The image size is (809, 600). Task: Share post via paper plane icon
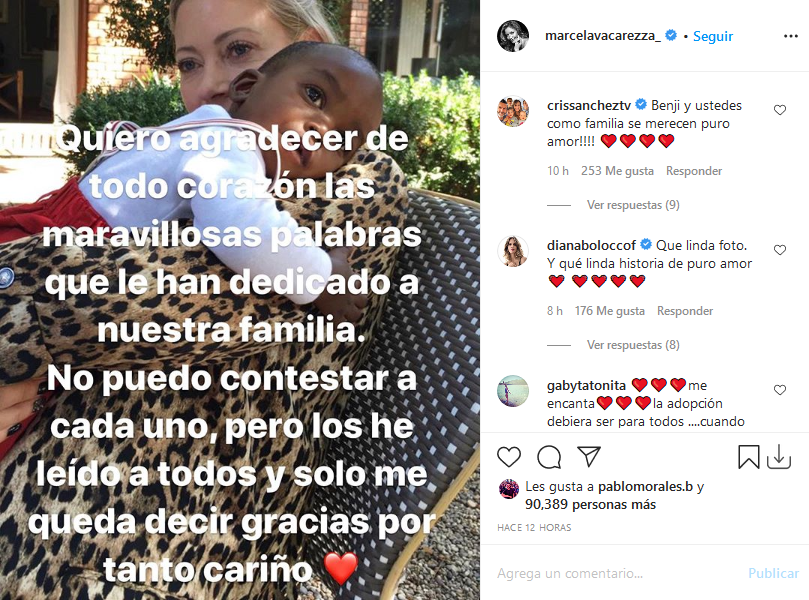(x=589, y=457)
